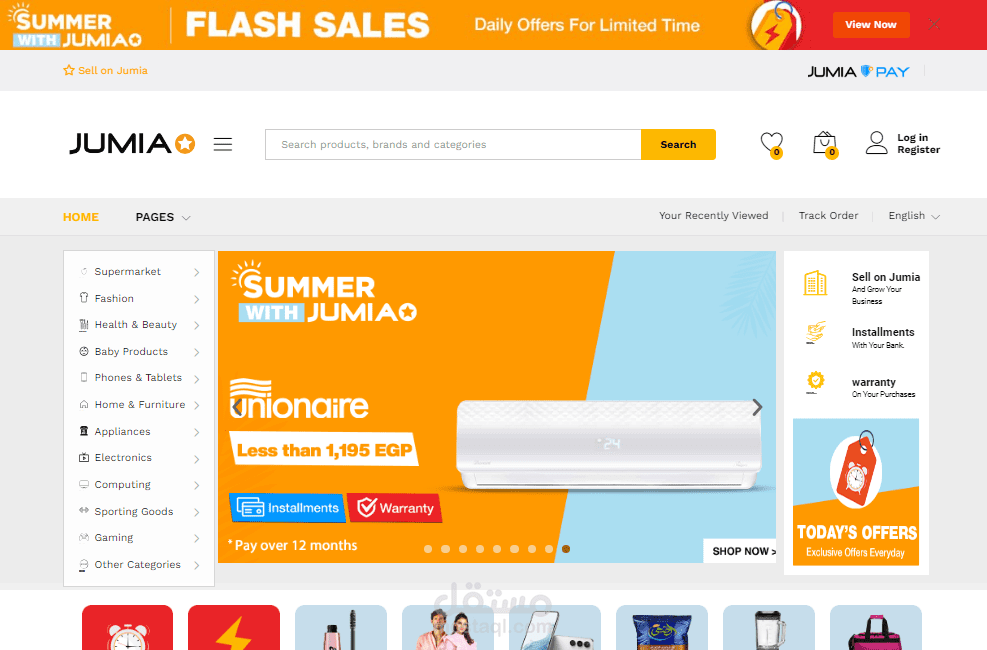Image resolution: width=987 pixels, height=650 pixels.
Task: Click the user account profile icon
Action: click(x=876, y=143)
